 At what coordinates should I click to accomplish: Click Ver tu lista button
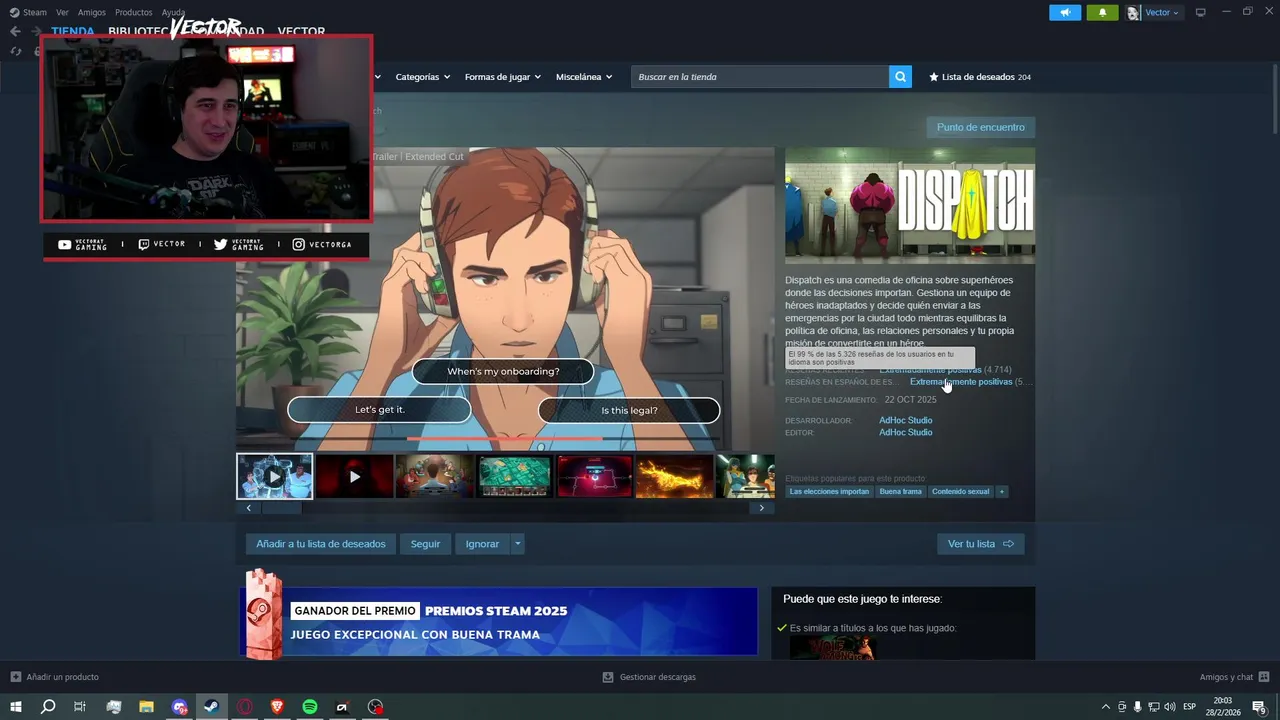tap(980, 544)
